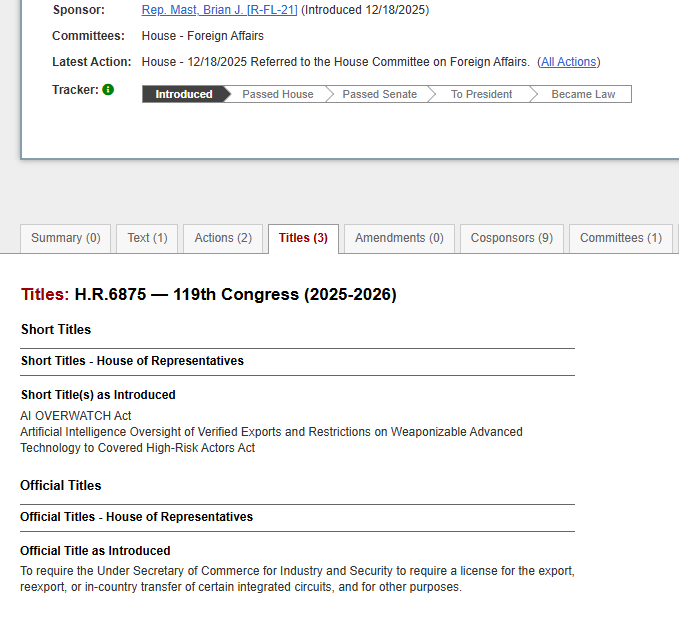
Task: View the Cosponsors (9) tab
Action: click(512, 238)
